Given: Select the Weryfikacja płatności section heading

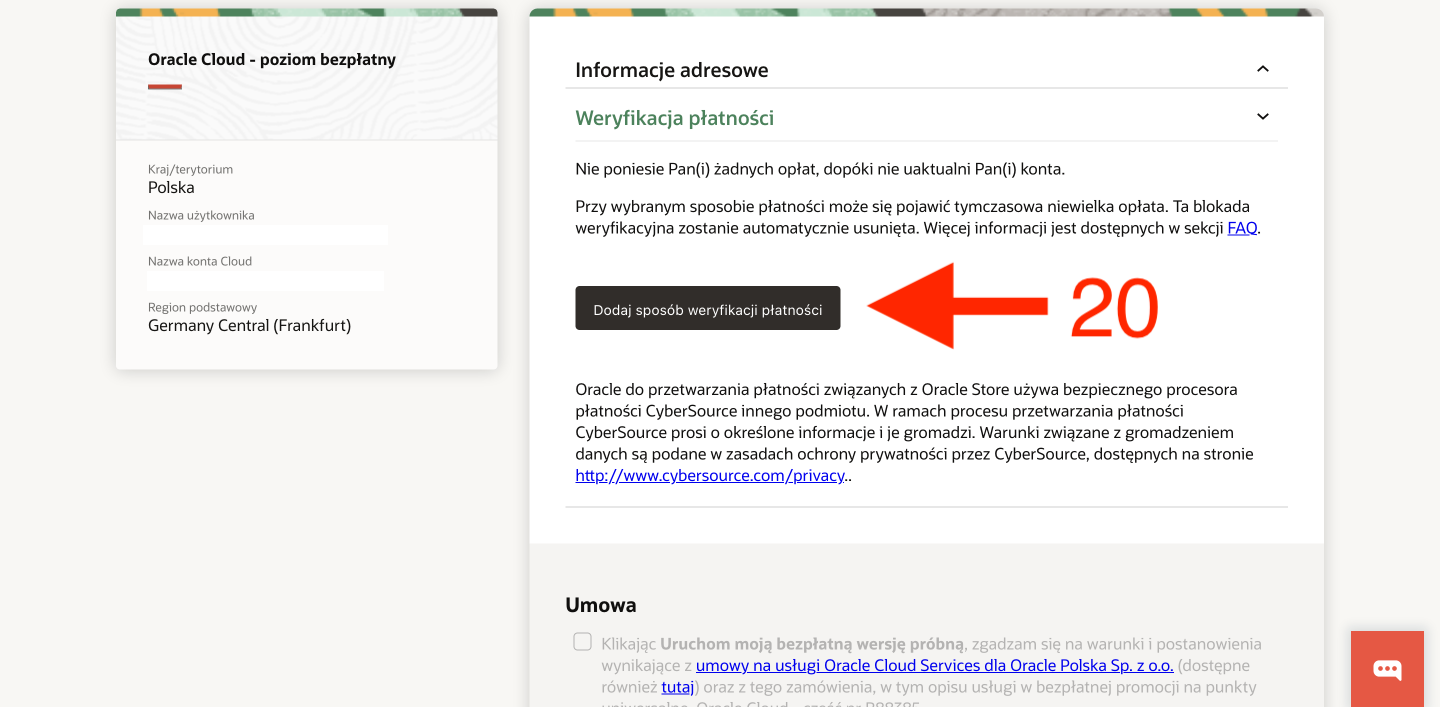Looking at the screenshot, I should (674, 118).
